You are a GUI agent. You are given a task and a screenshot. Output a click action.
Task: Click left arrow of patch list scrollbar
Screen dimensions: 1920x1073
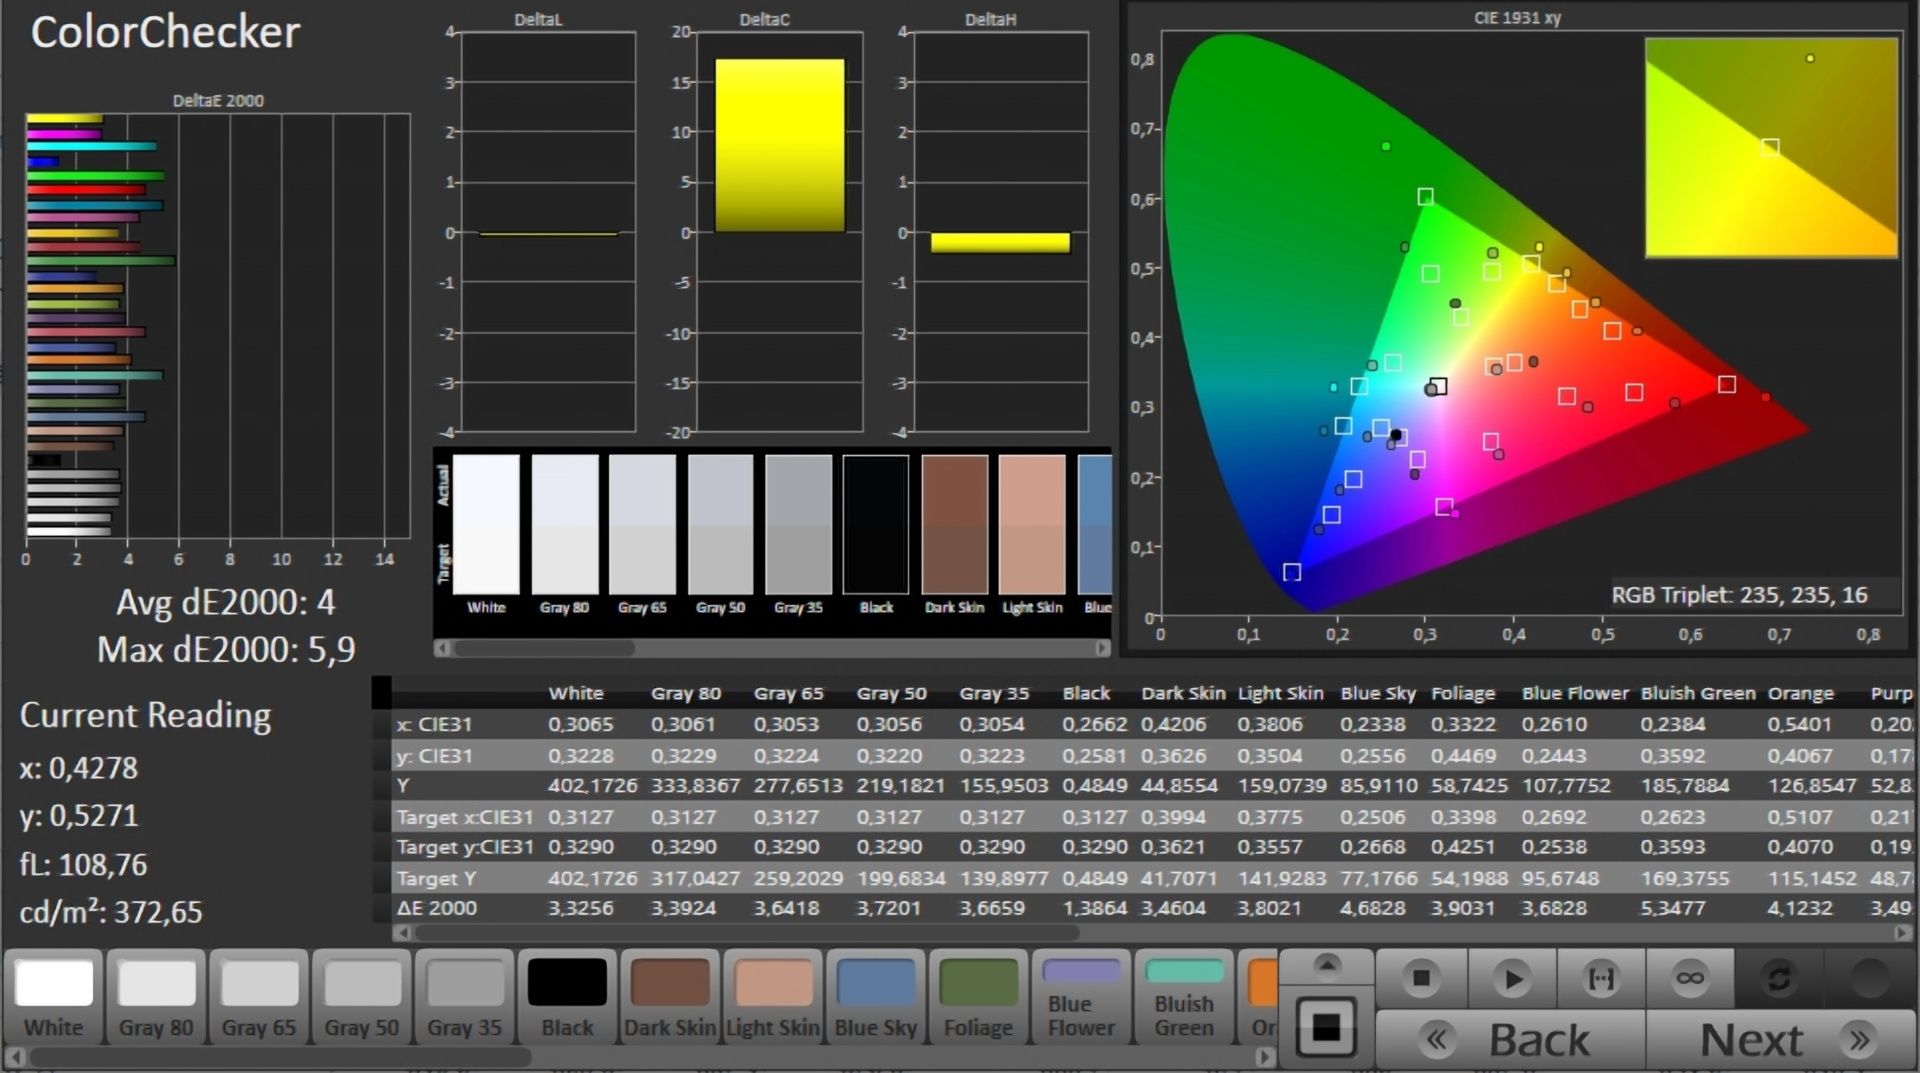[x=14, y=1056]
